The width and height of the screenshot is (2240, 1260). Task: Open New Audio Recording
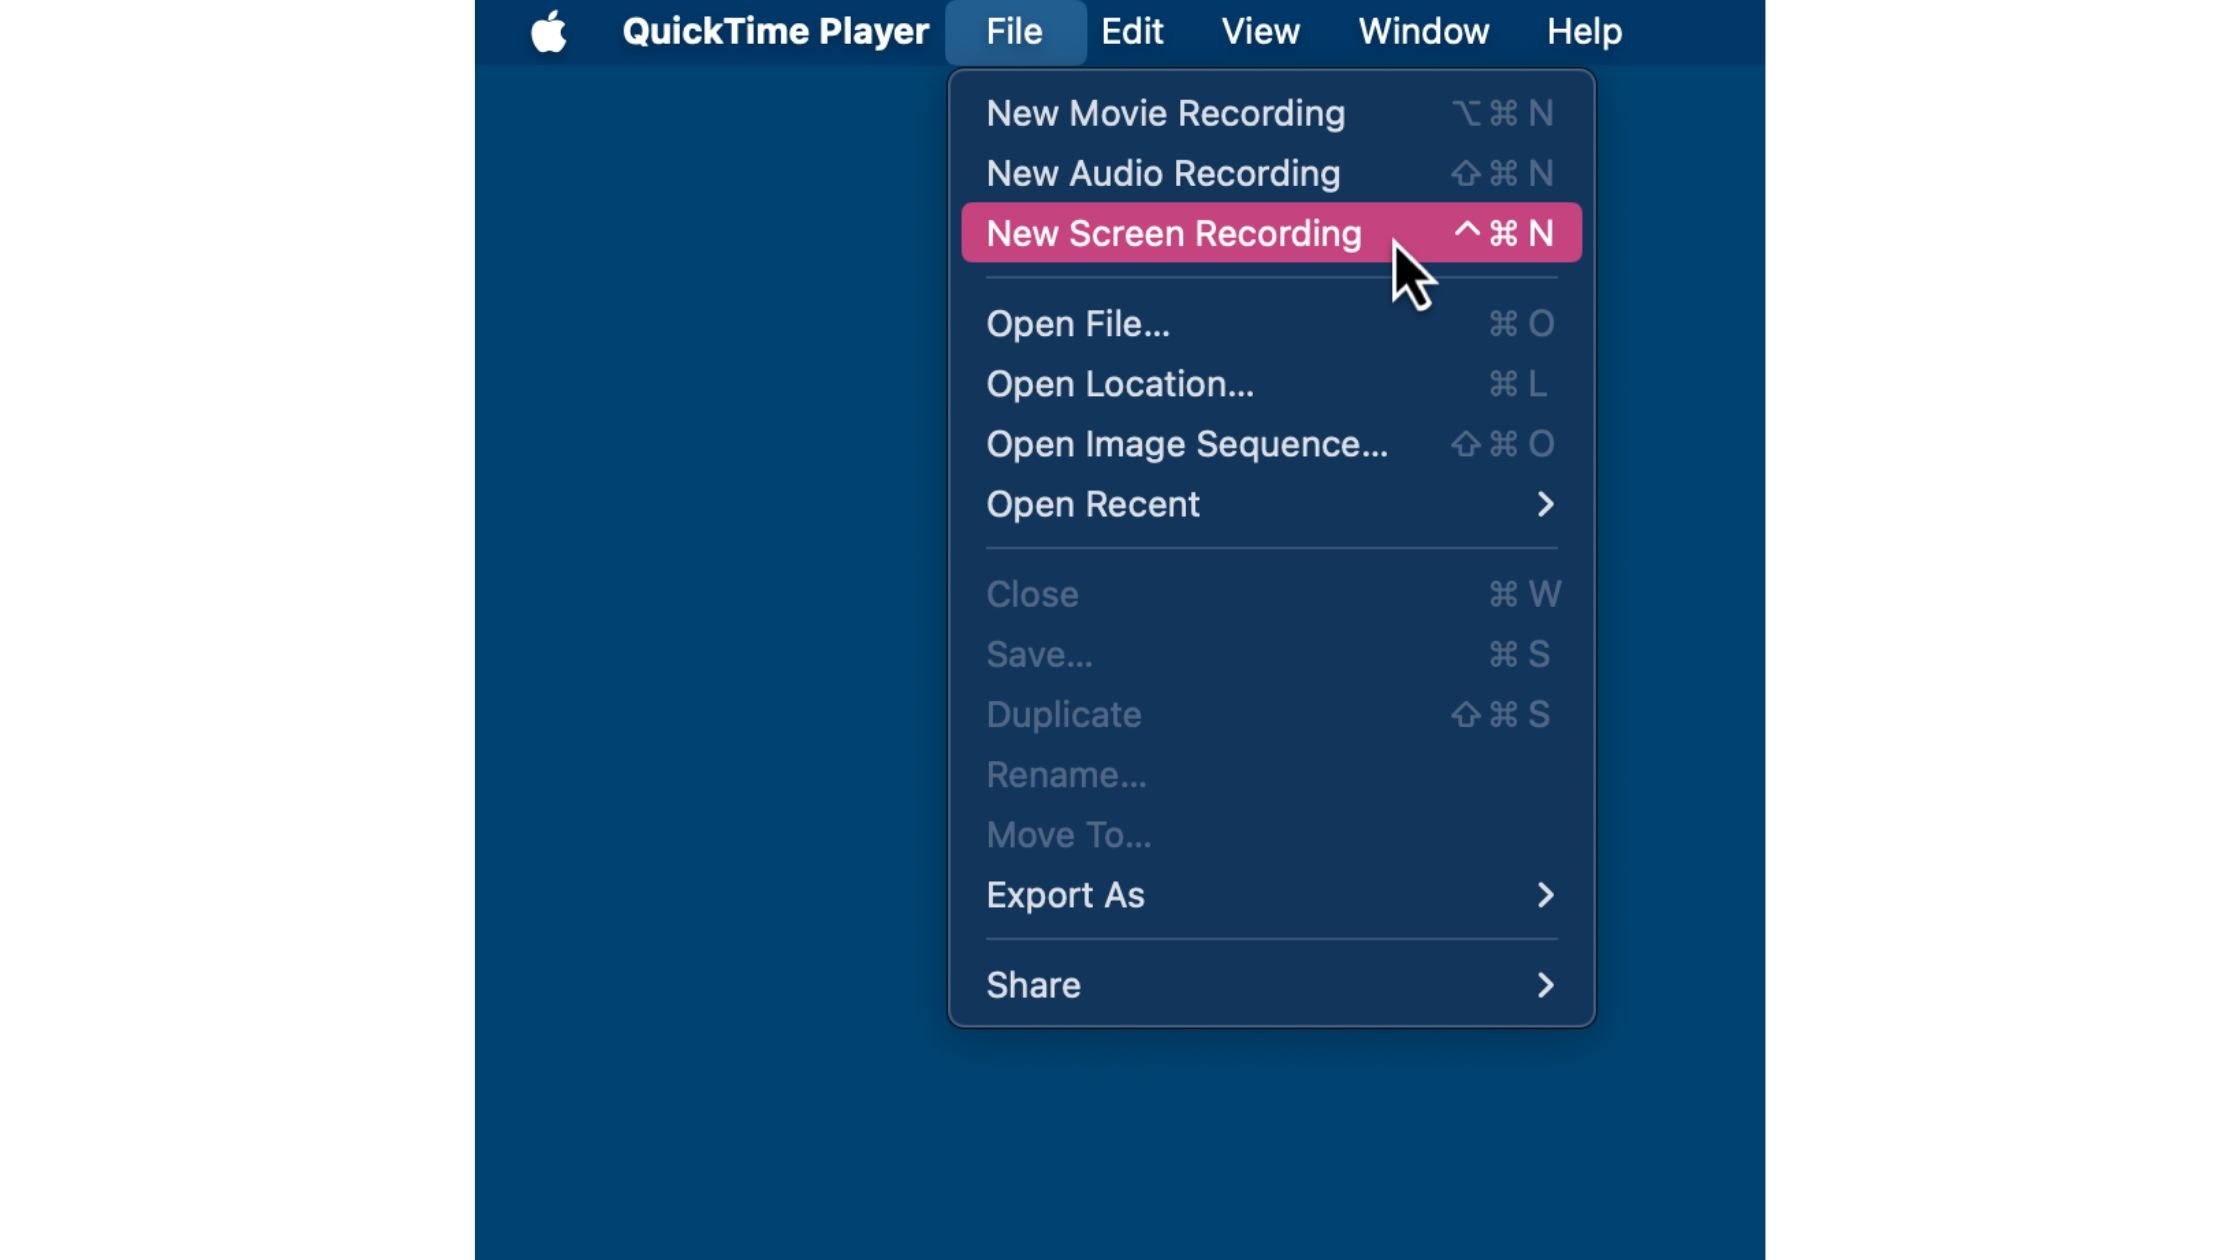click(x=1163, y=172)
